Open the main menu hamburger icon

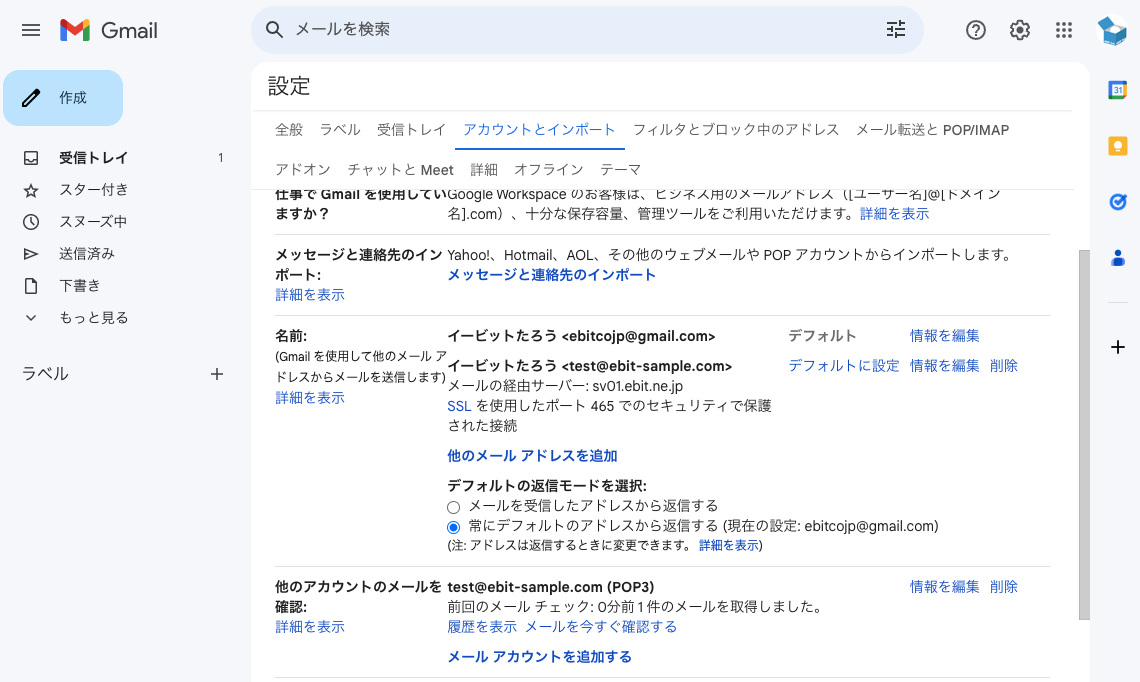coord(31,30)
